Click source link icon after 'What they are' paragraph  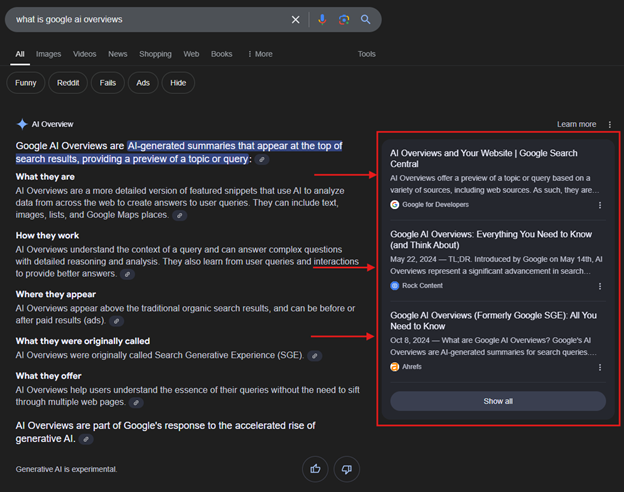point(180,215)
